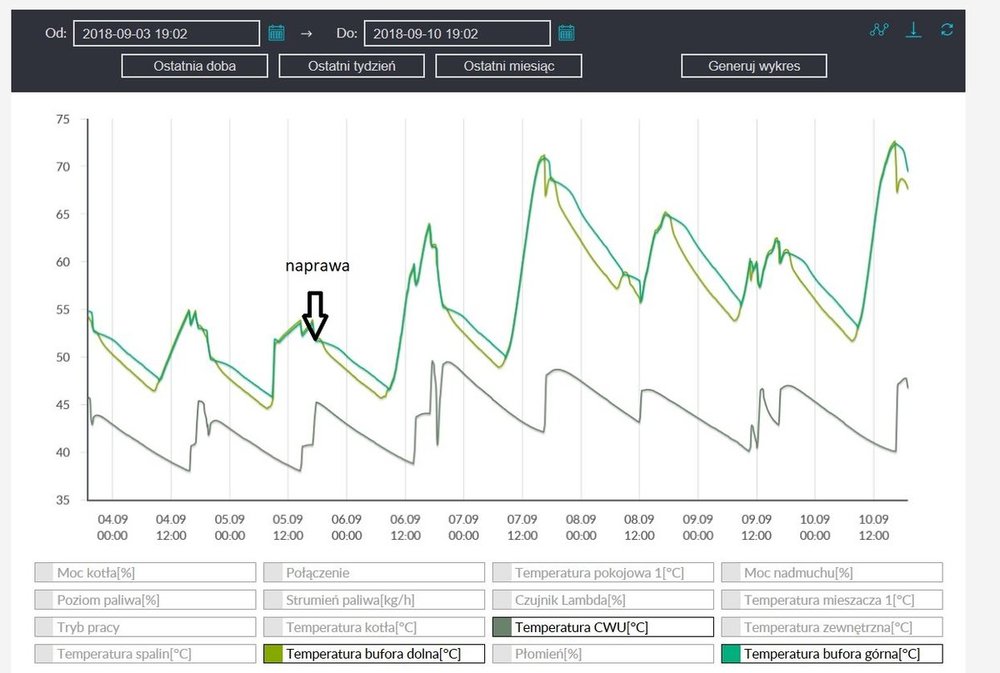Click the 'Do' end date field
1000x673 pixels.
click(x=456, y=33)
